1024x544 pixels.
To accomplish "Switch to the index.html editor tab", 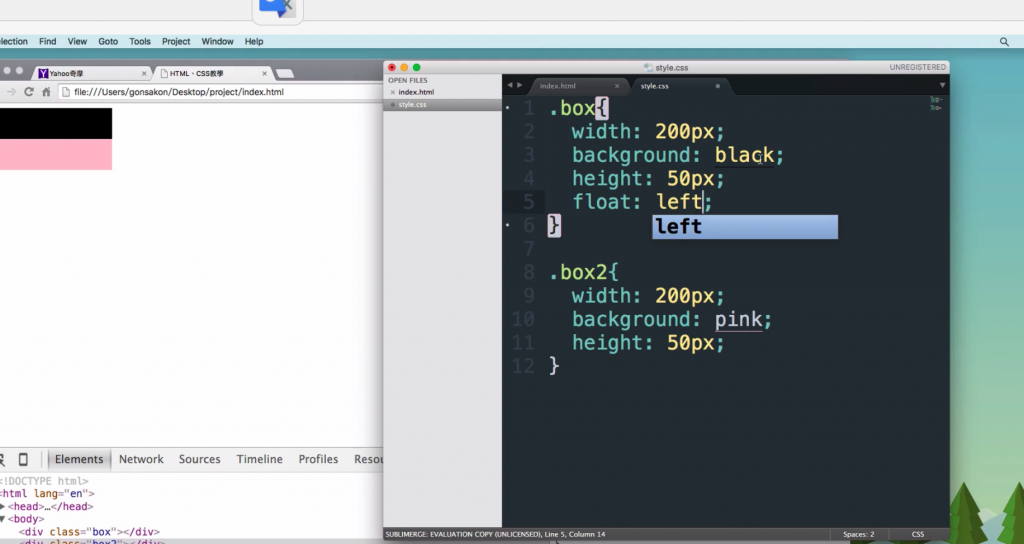I will (x=558, y=86).
